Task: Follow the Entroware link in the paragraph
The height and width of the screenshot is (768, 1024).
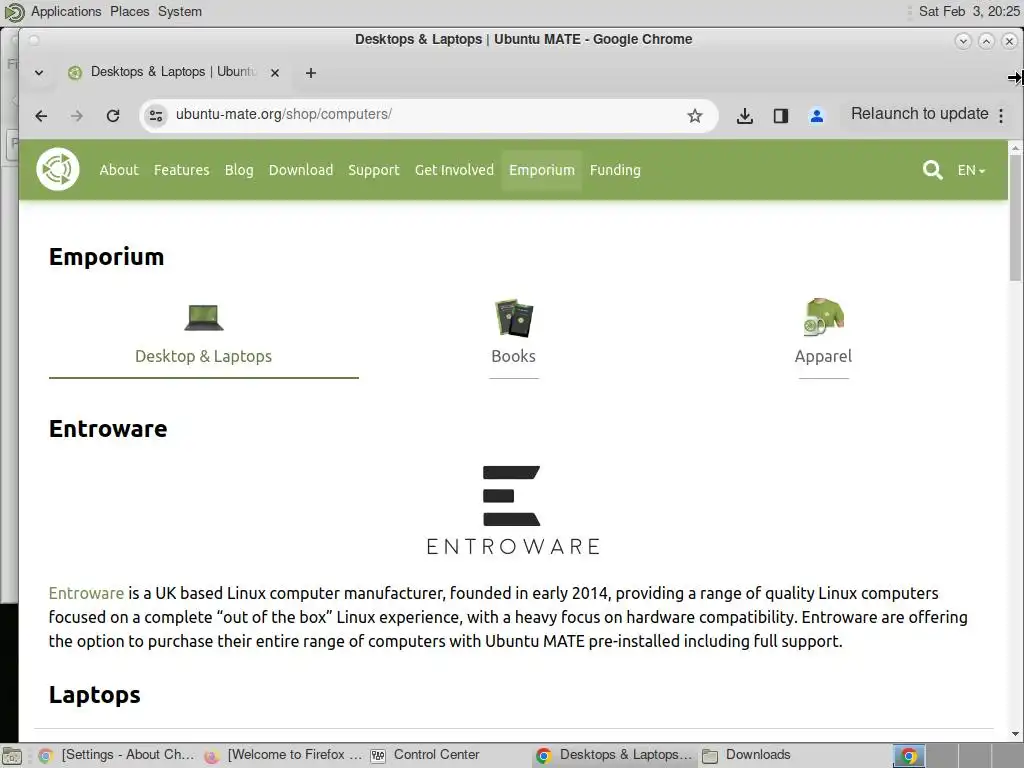Action: (x=86, y=593)
